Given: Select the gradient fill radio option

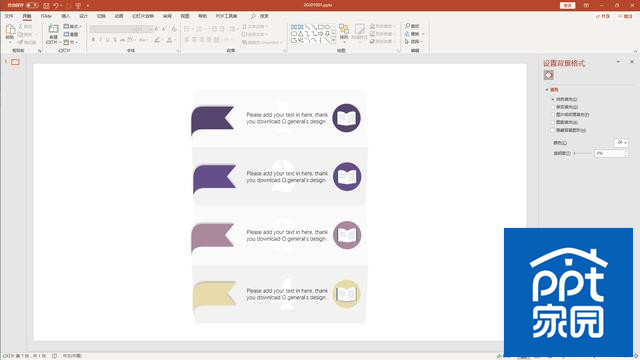Looking at the screenshot, I should click(x=553, y=107).
